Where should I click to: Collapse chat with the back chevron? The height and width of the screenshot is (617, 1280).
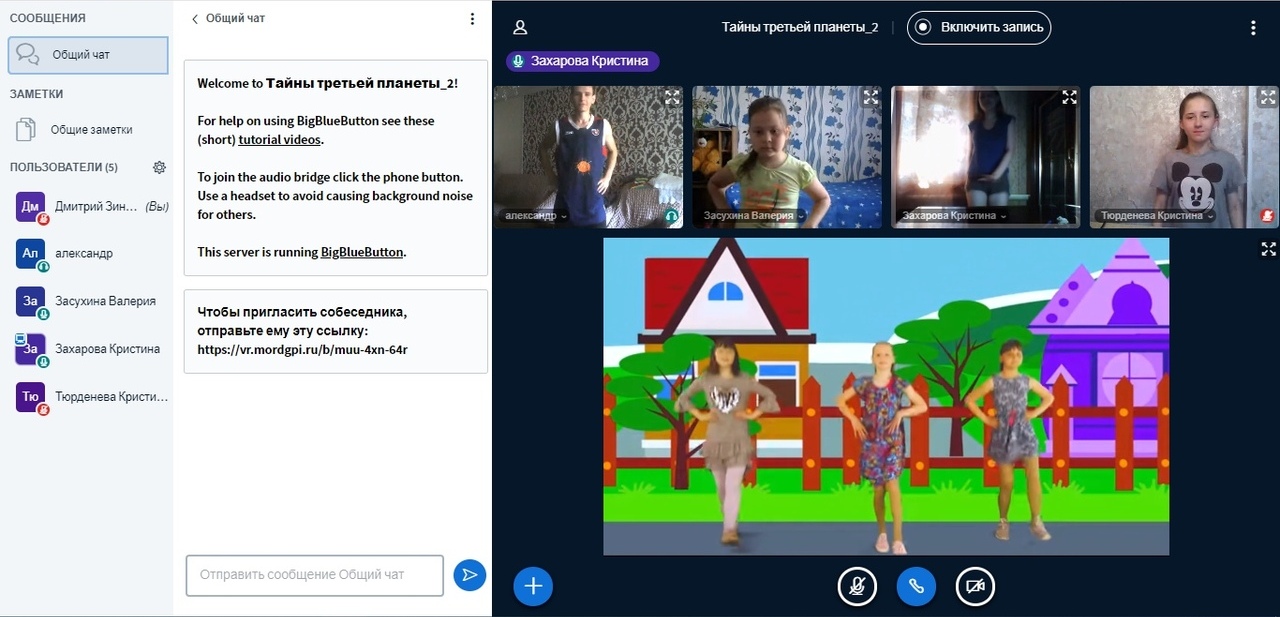[195, 18]
